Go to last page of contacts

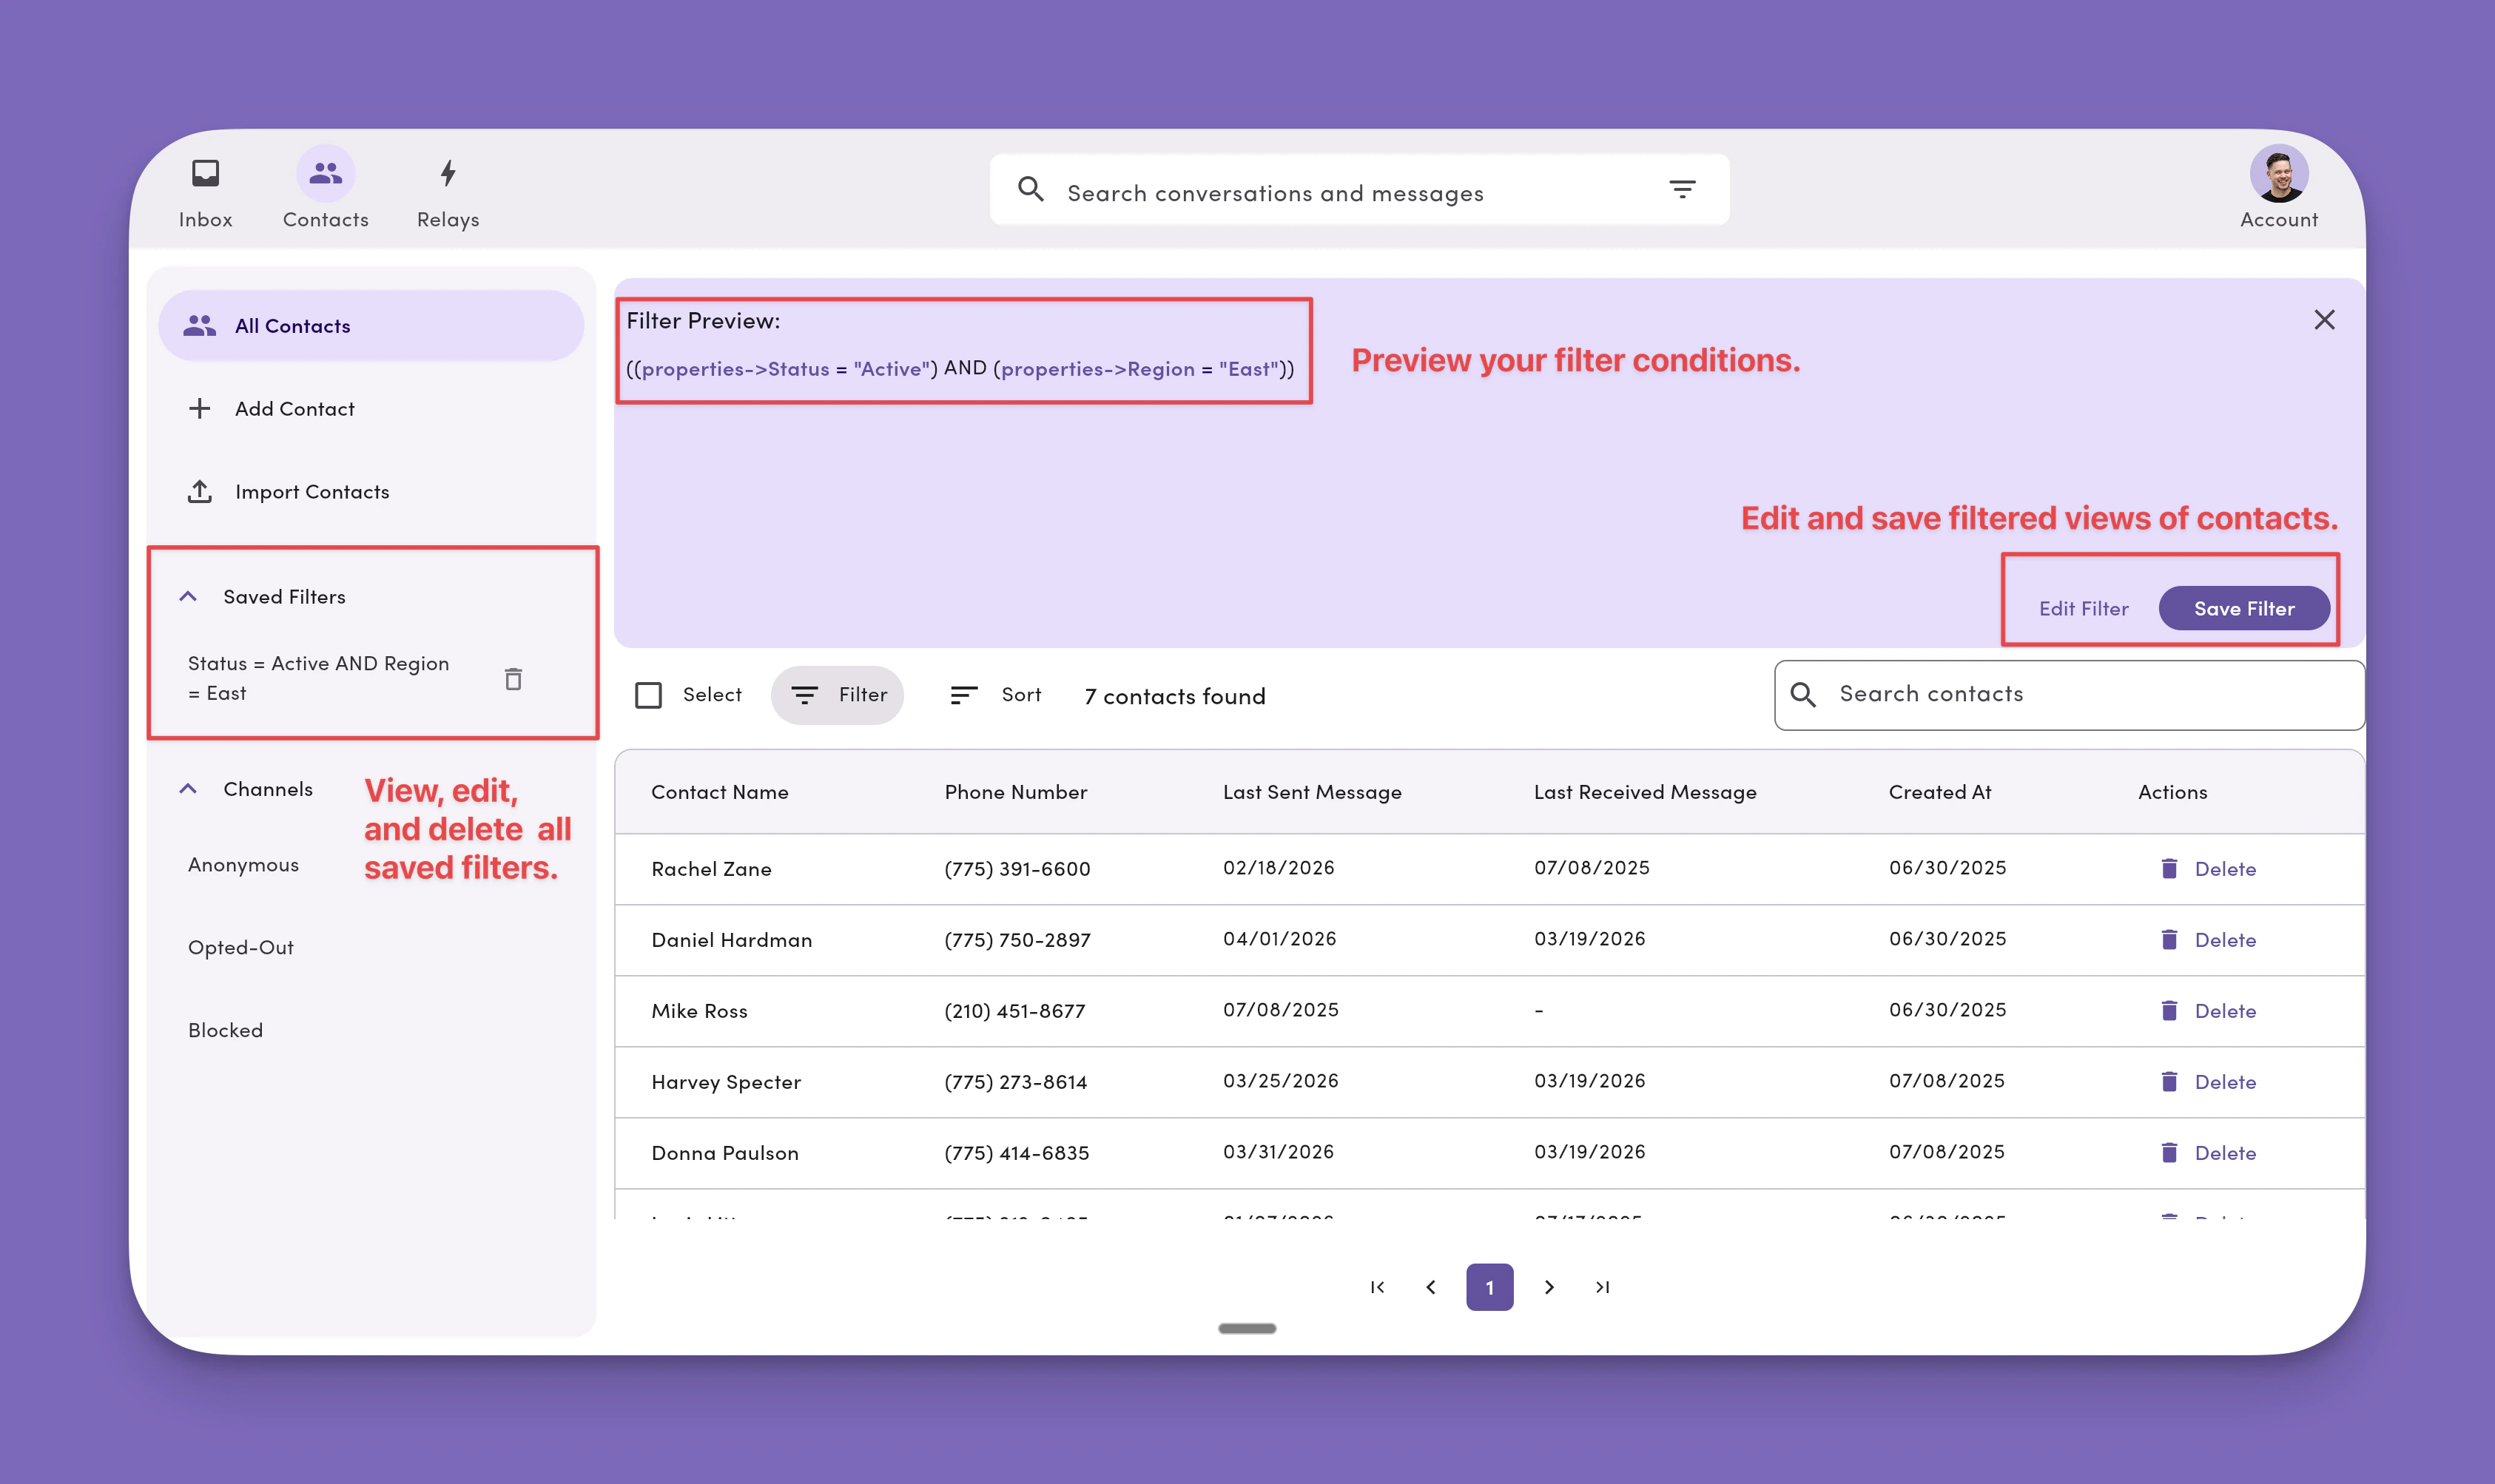[1603, 1288]
